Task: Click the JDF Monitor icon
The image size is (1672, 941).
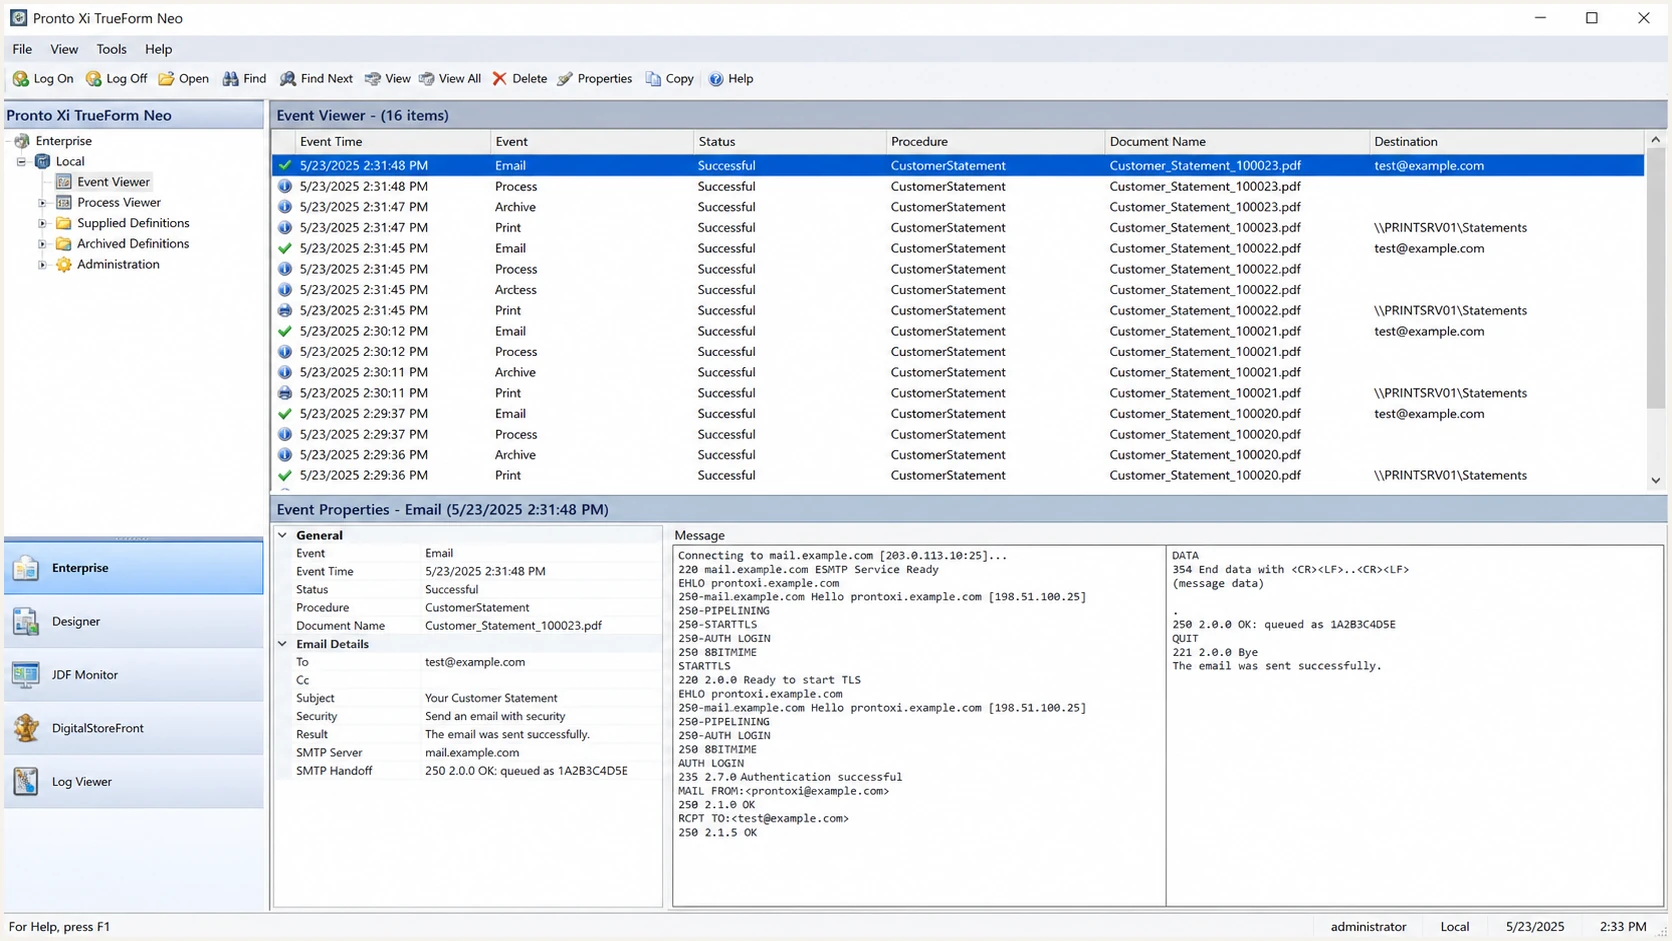Action: coord(26,675)
